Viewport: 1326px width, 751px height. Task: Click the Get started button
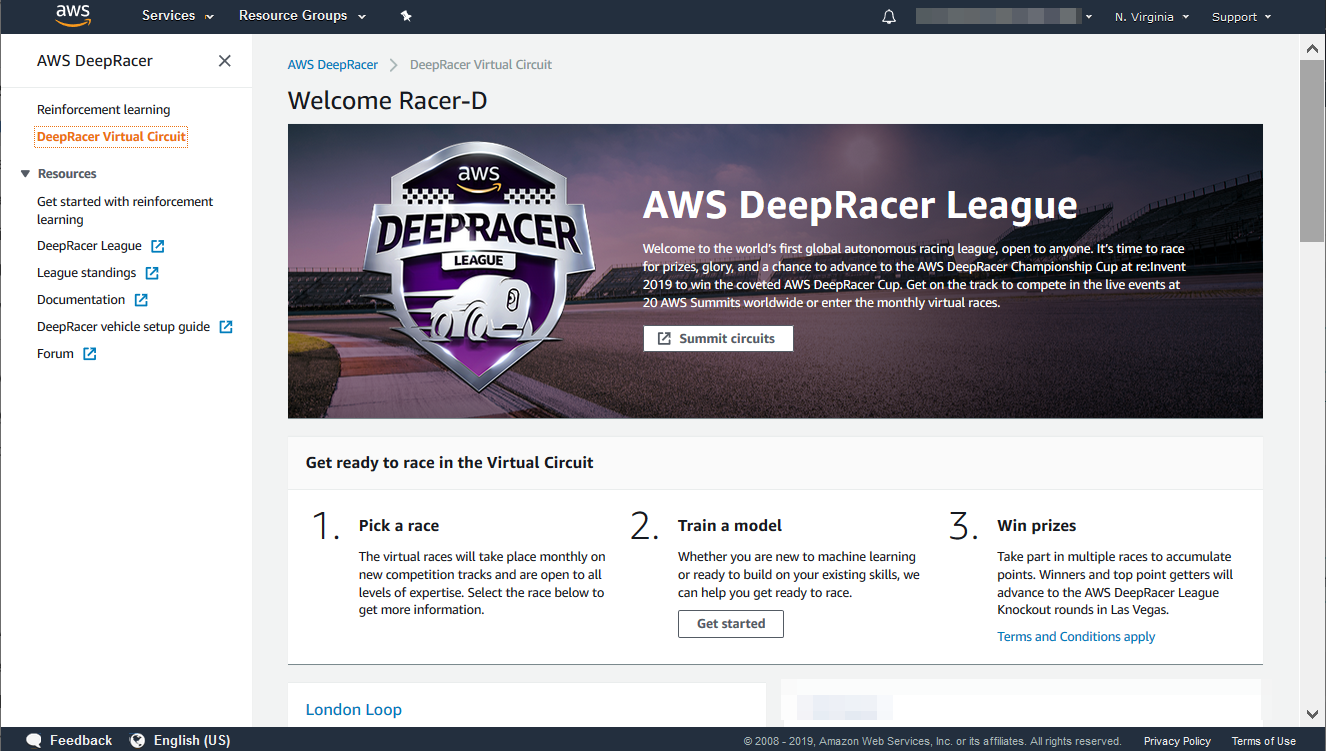[730, 624]
